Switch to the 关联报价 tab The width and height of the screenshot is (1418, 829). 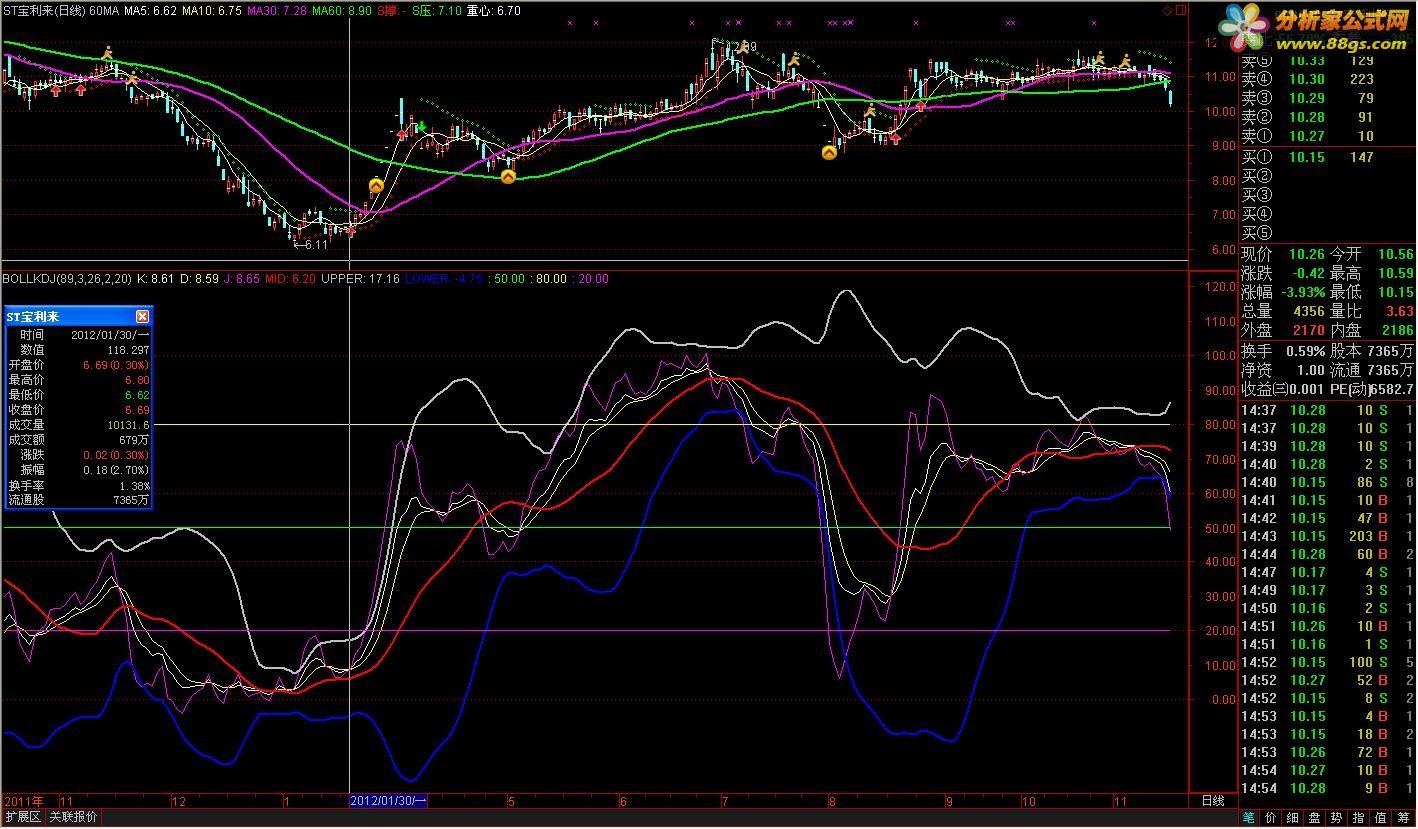74,818
